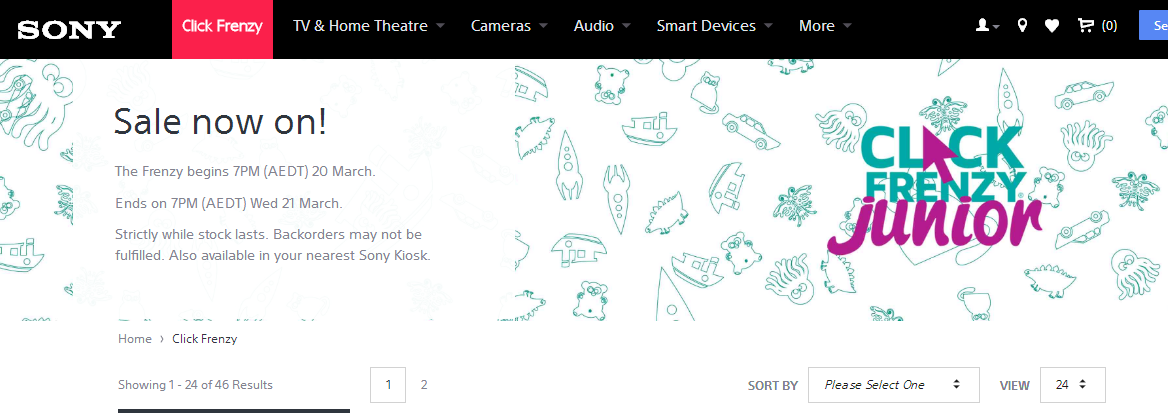The height and width of the screenshot is (413, 1168).
Task: Click the Smart Devices dropdown arrow
Action: 767,27
